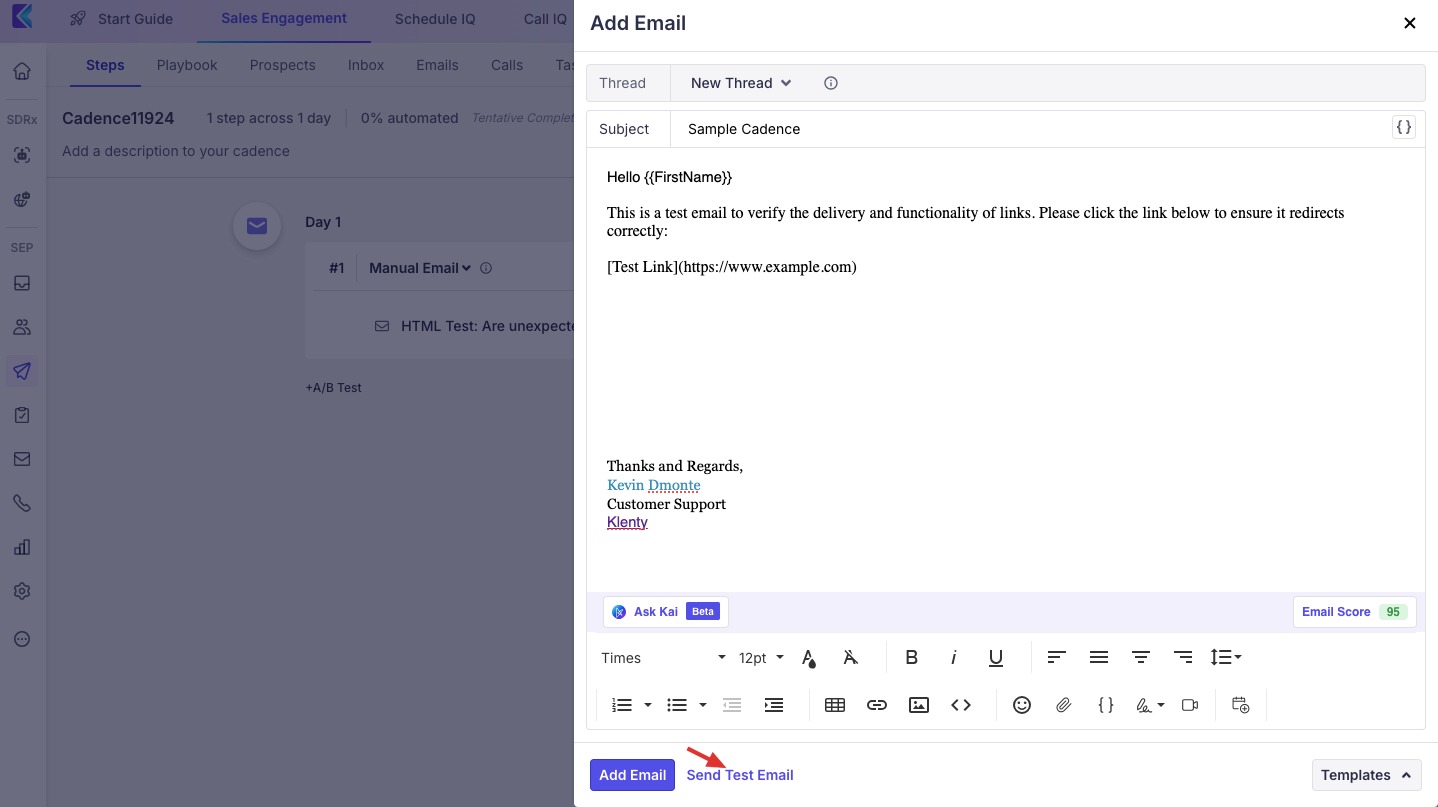Underline the selected email text

tap(996, 658)
